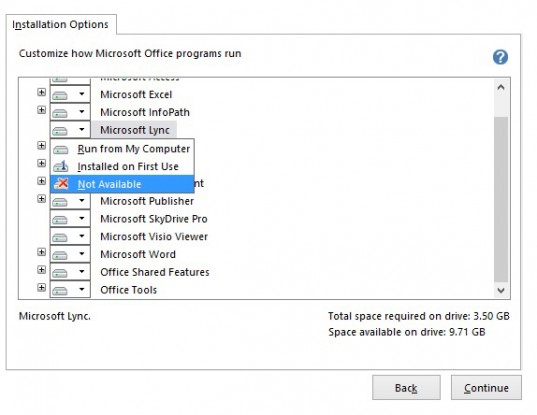This screenshot has width=537, height=415.
Task: Click the Continue button
Action: pyautogui.click(x=486, y=388)
